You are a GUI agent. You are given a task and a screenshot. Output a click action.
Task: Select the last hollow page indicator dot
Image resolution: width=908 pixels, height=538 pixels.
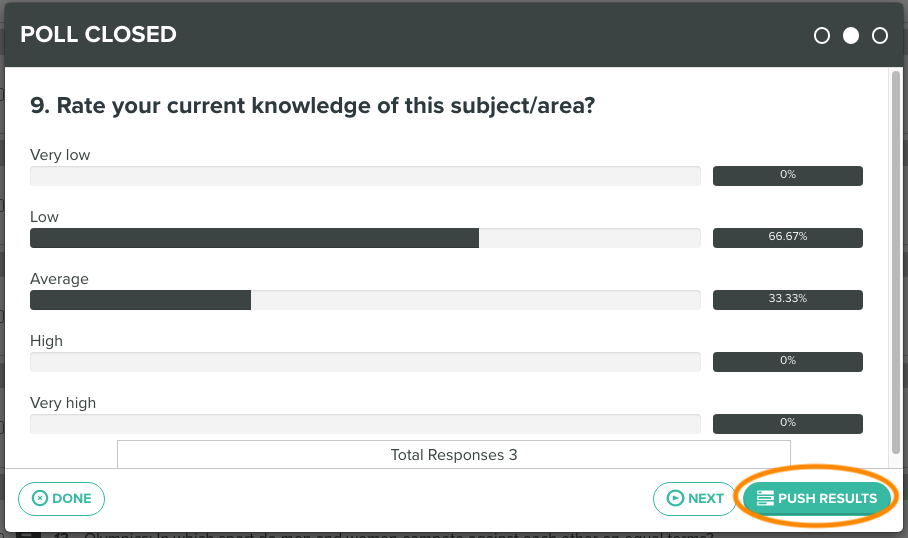point(880,36)
